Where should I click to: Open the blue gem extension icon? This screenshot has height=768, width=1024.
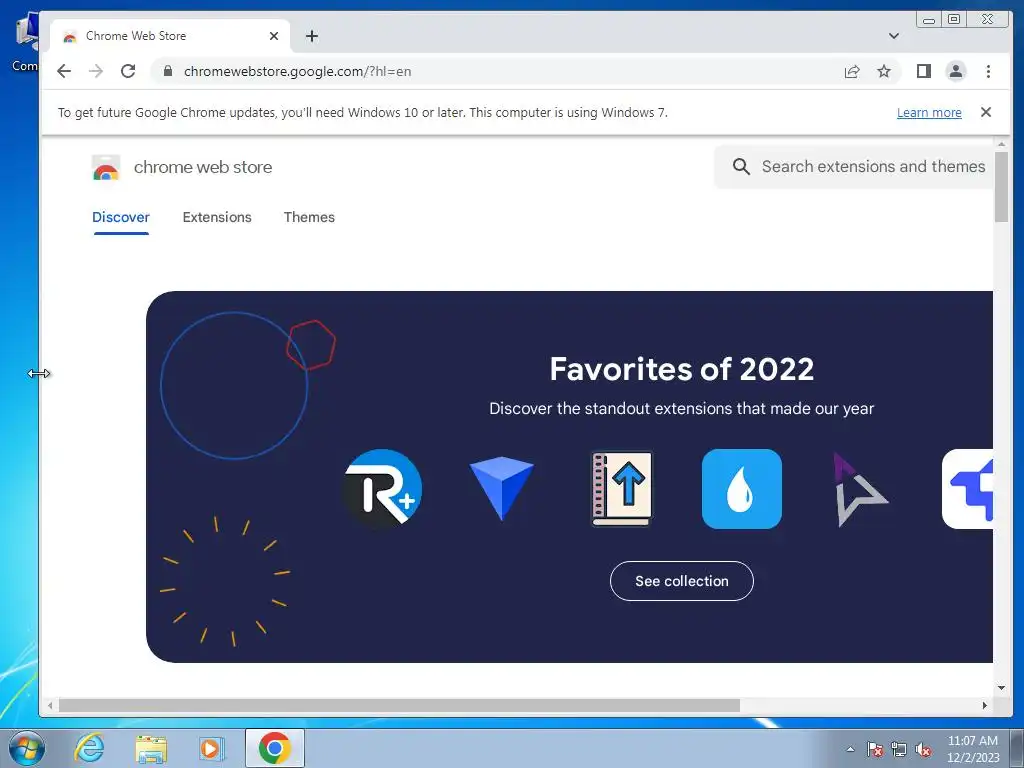tap(502, 488)
